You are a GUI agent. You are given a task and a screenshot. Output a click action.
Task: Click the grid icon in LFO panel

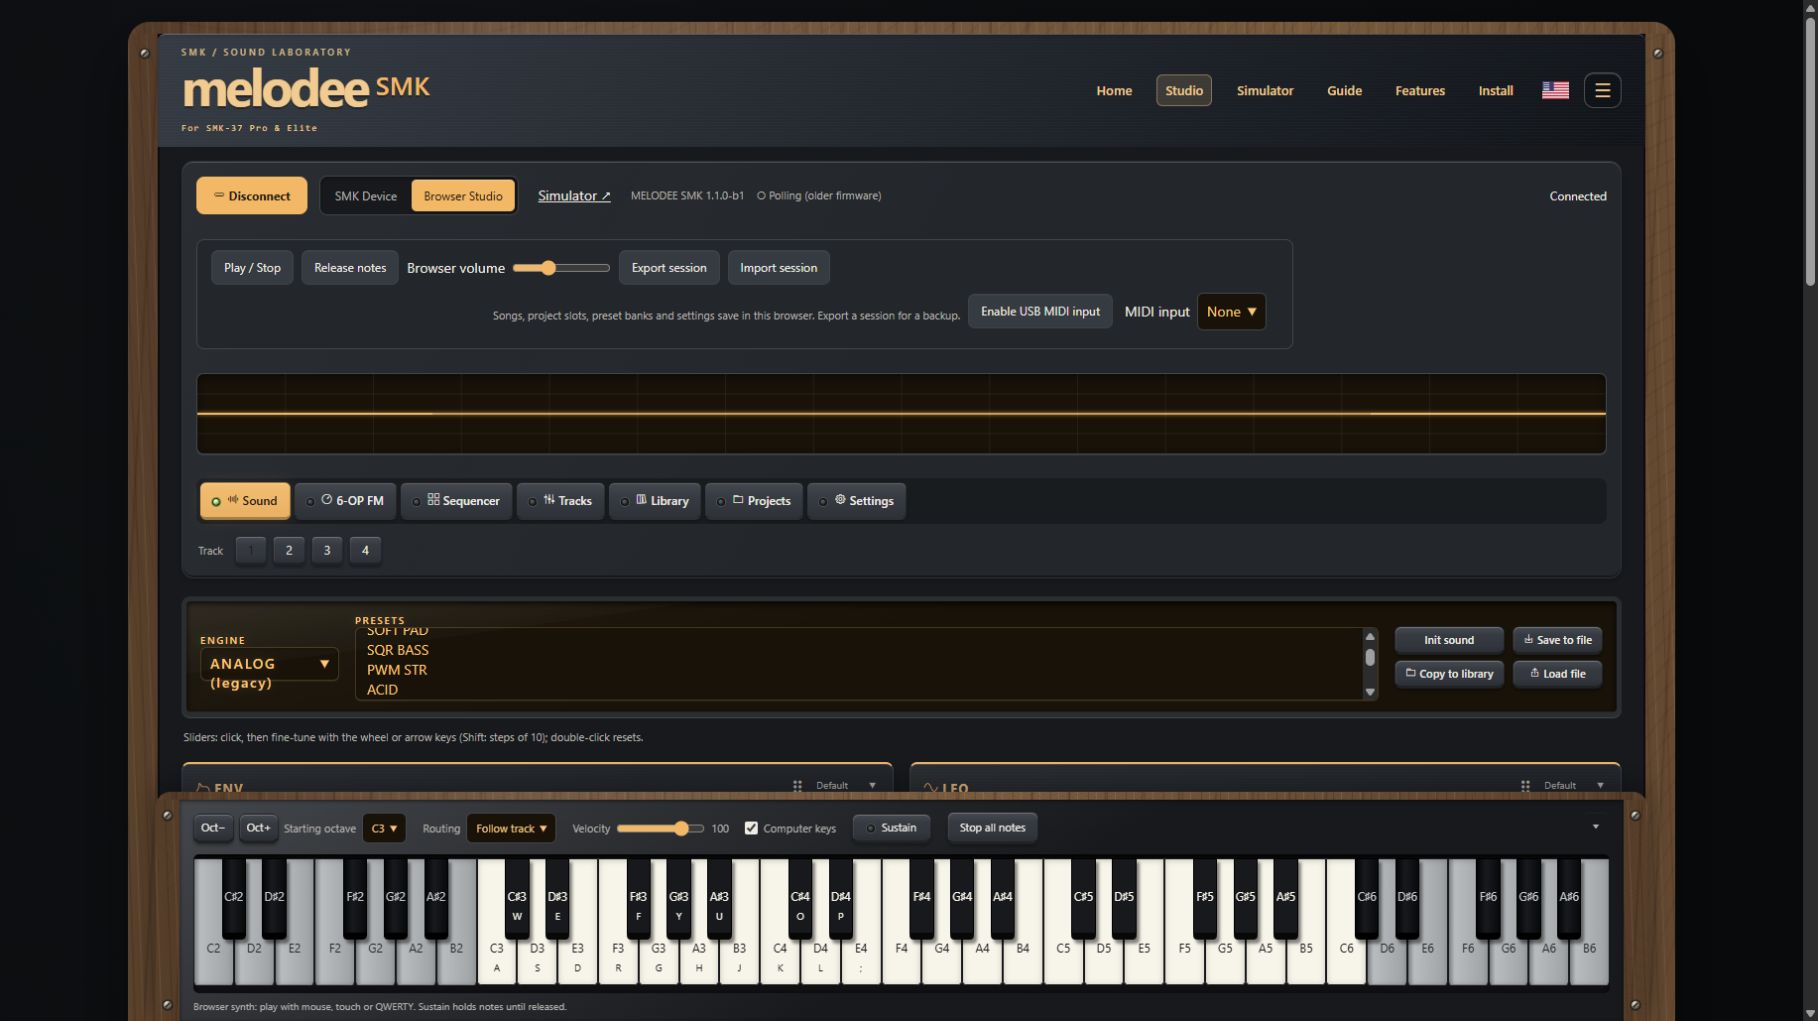(1525, 786)
